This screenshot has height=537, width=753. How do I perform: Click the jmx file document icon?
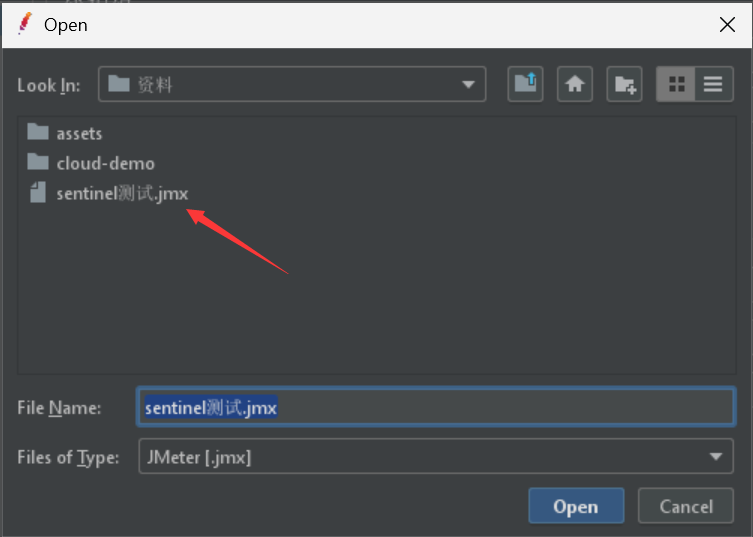(x=38, y=192)
